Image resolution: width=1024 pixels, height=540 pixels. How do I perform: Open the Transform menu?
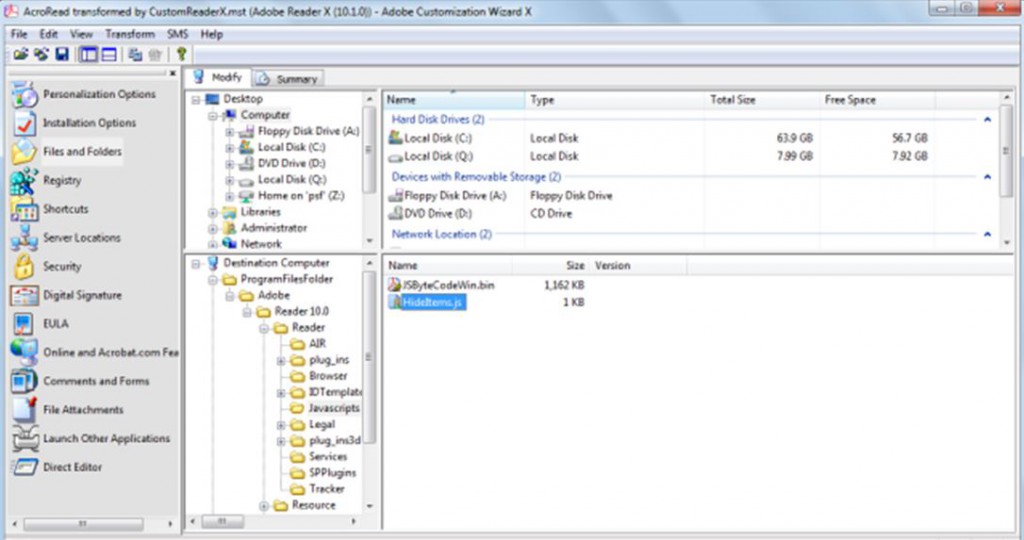pos(130,34)
